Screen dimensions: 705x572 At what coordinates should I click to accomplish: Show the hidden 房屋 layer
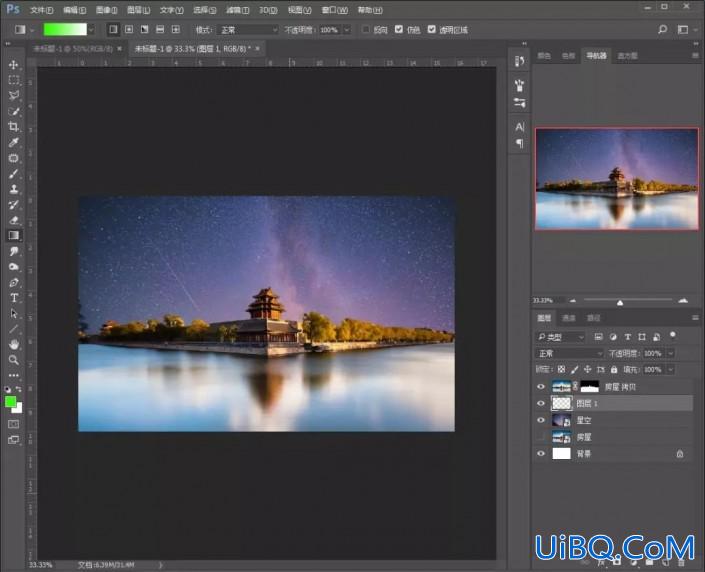tap(541, 437)
